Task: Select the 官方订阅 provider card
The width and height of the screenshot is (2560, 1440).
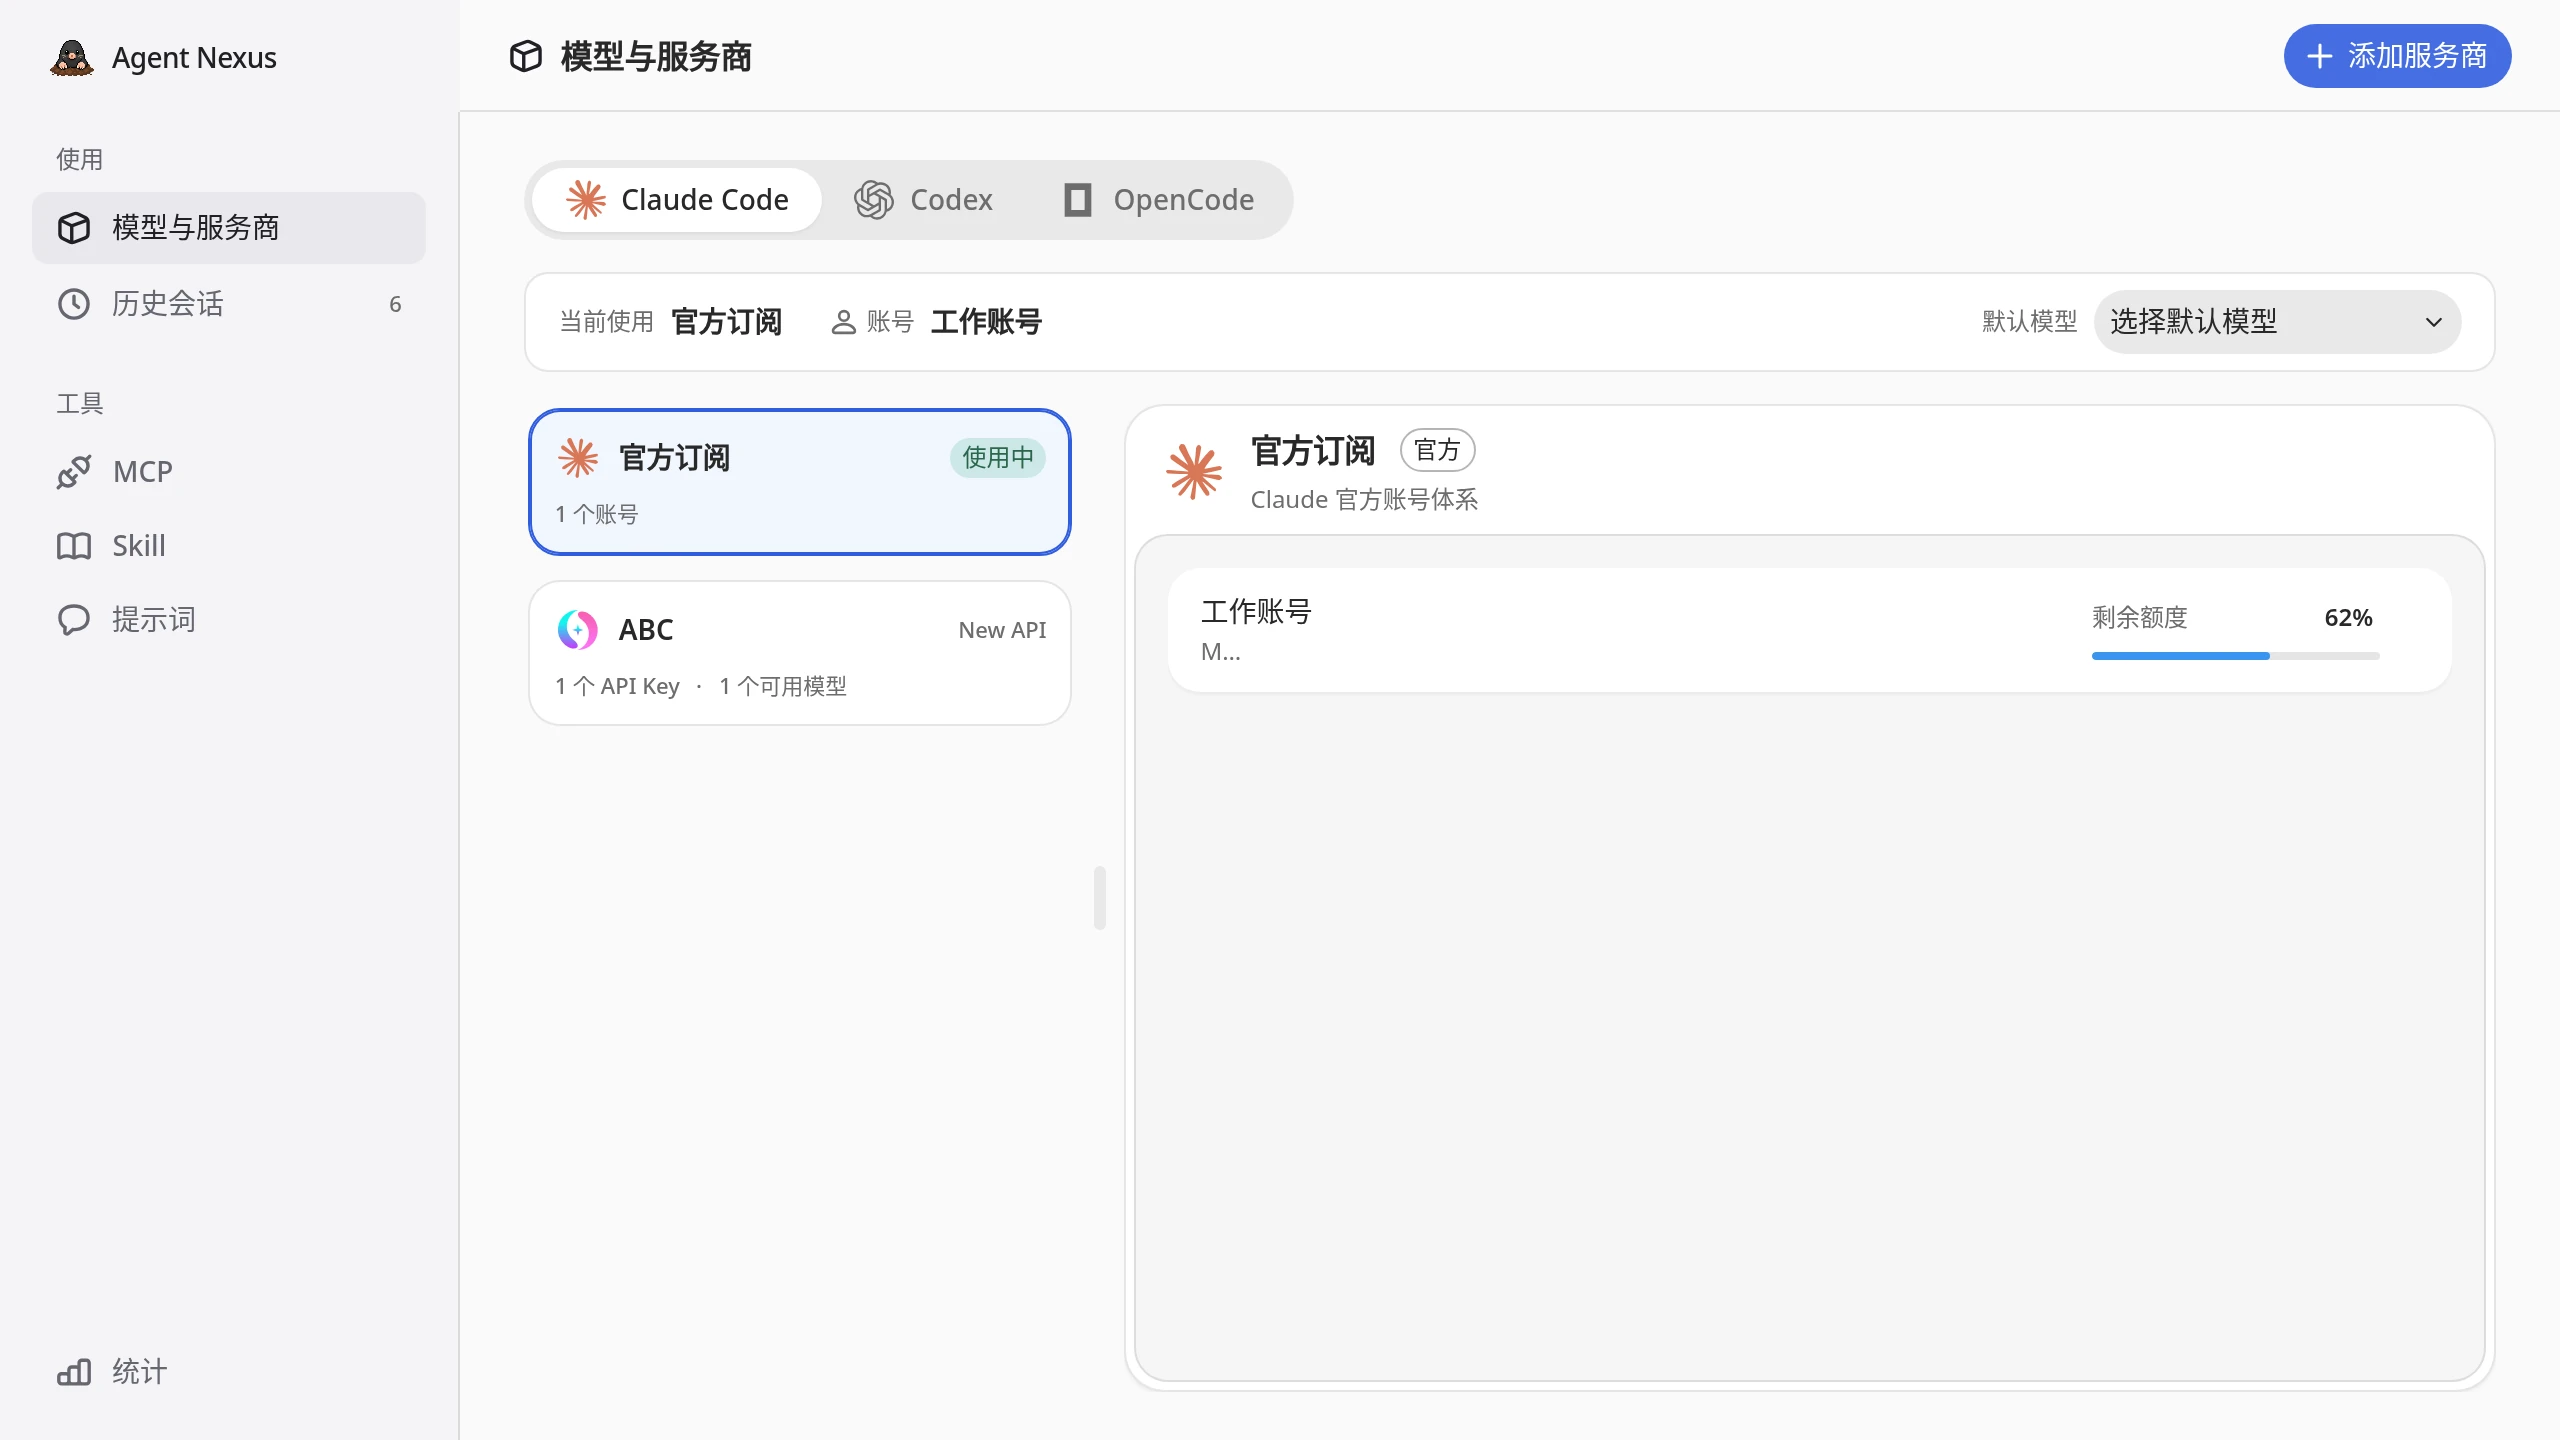Action: [800, 482]
